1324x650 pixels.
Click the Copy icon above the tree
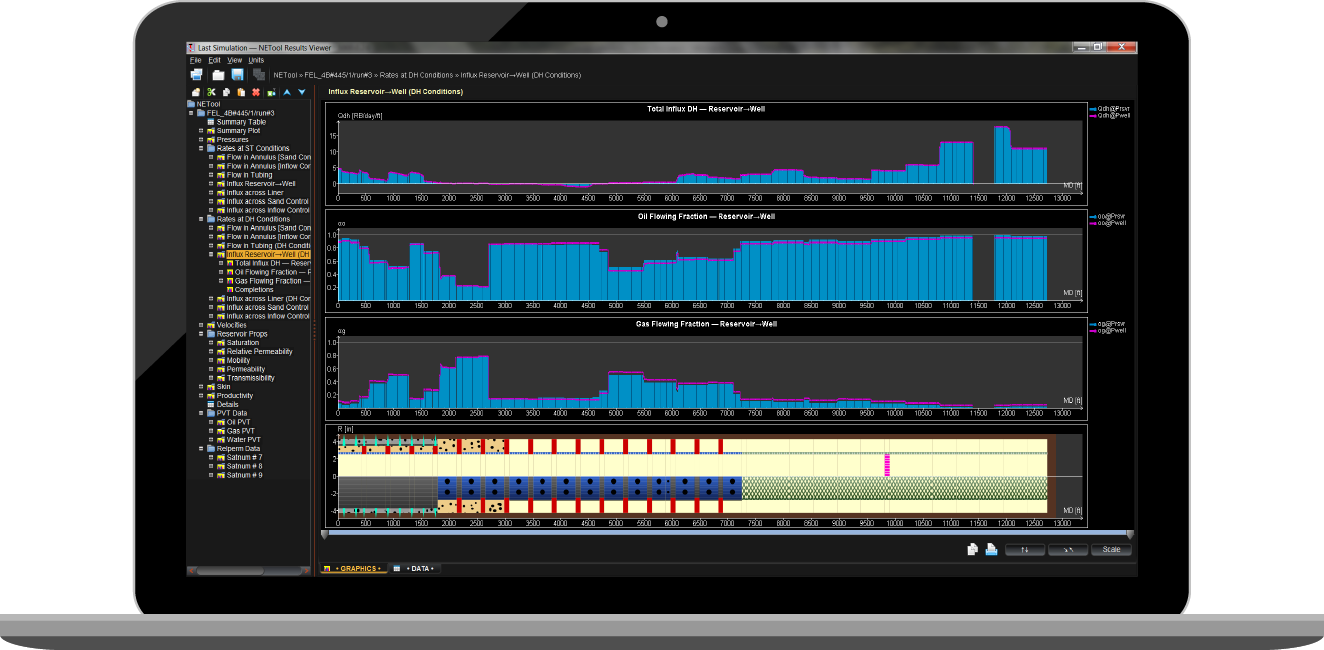227,92
